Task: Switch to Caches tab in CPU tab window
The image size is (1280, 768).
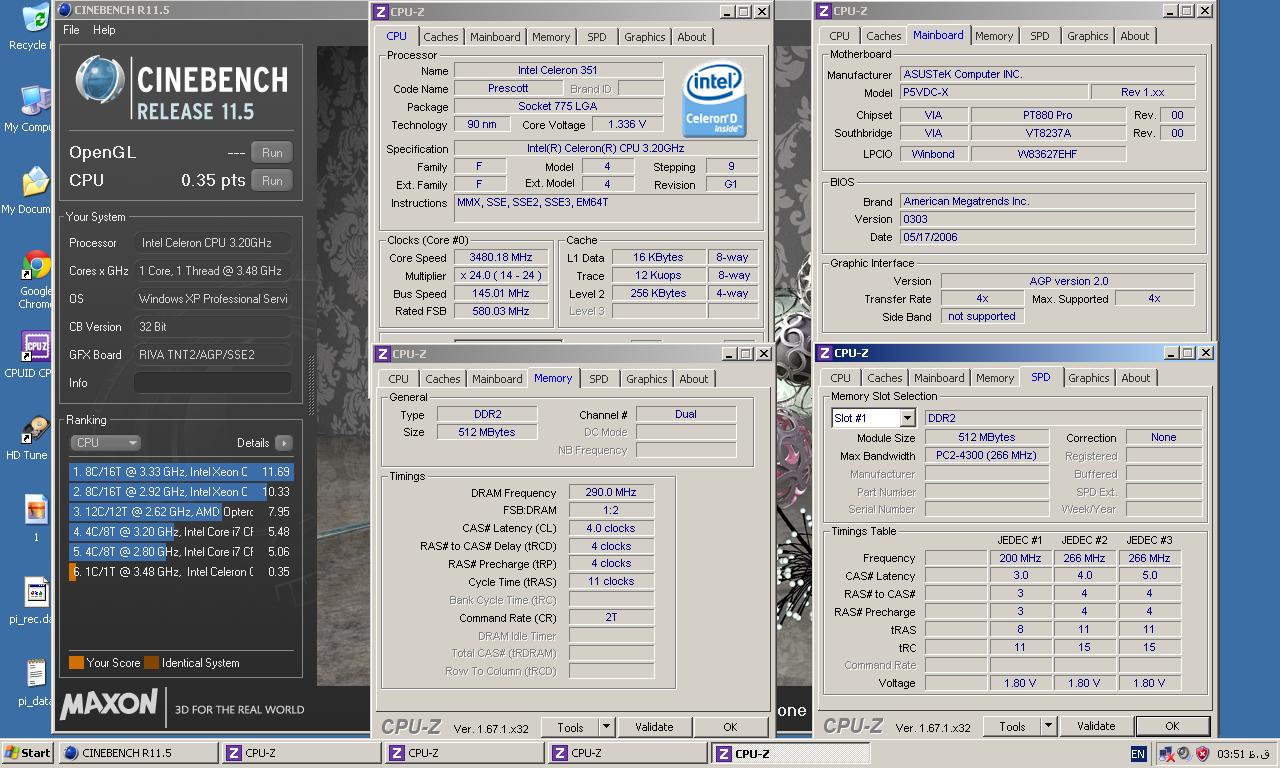Action: [441, 37]
